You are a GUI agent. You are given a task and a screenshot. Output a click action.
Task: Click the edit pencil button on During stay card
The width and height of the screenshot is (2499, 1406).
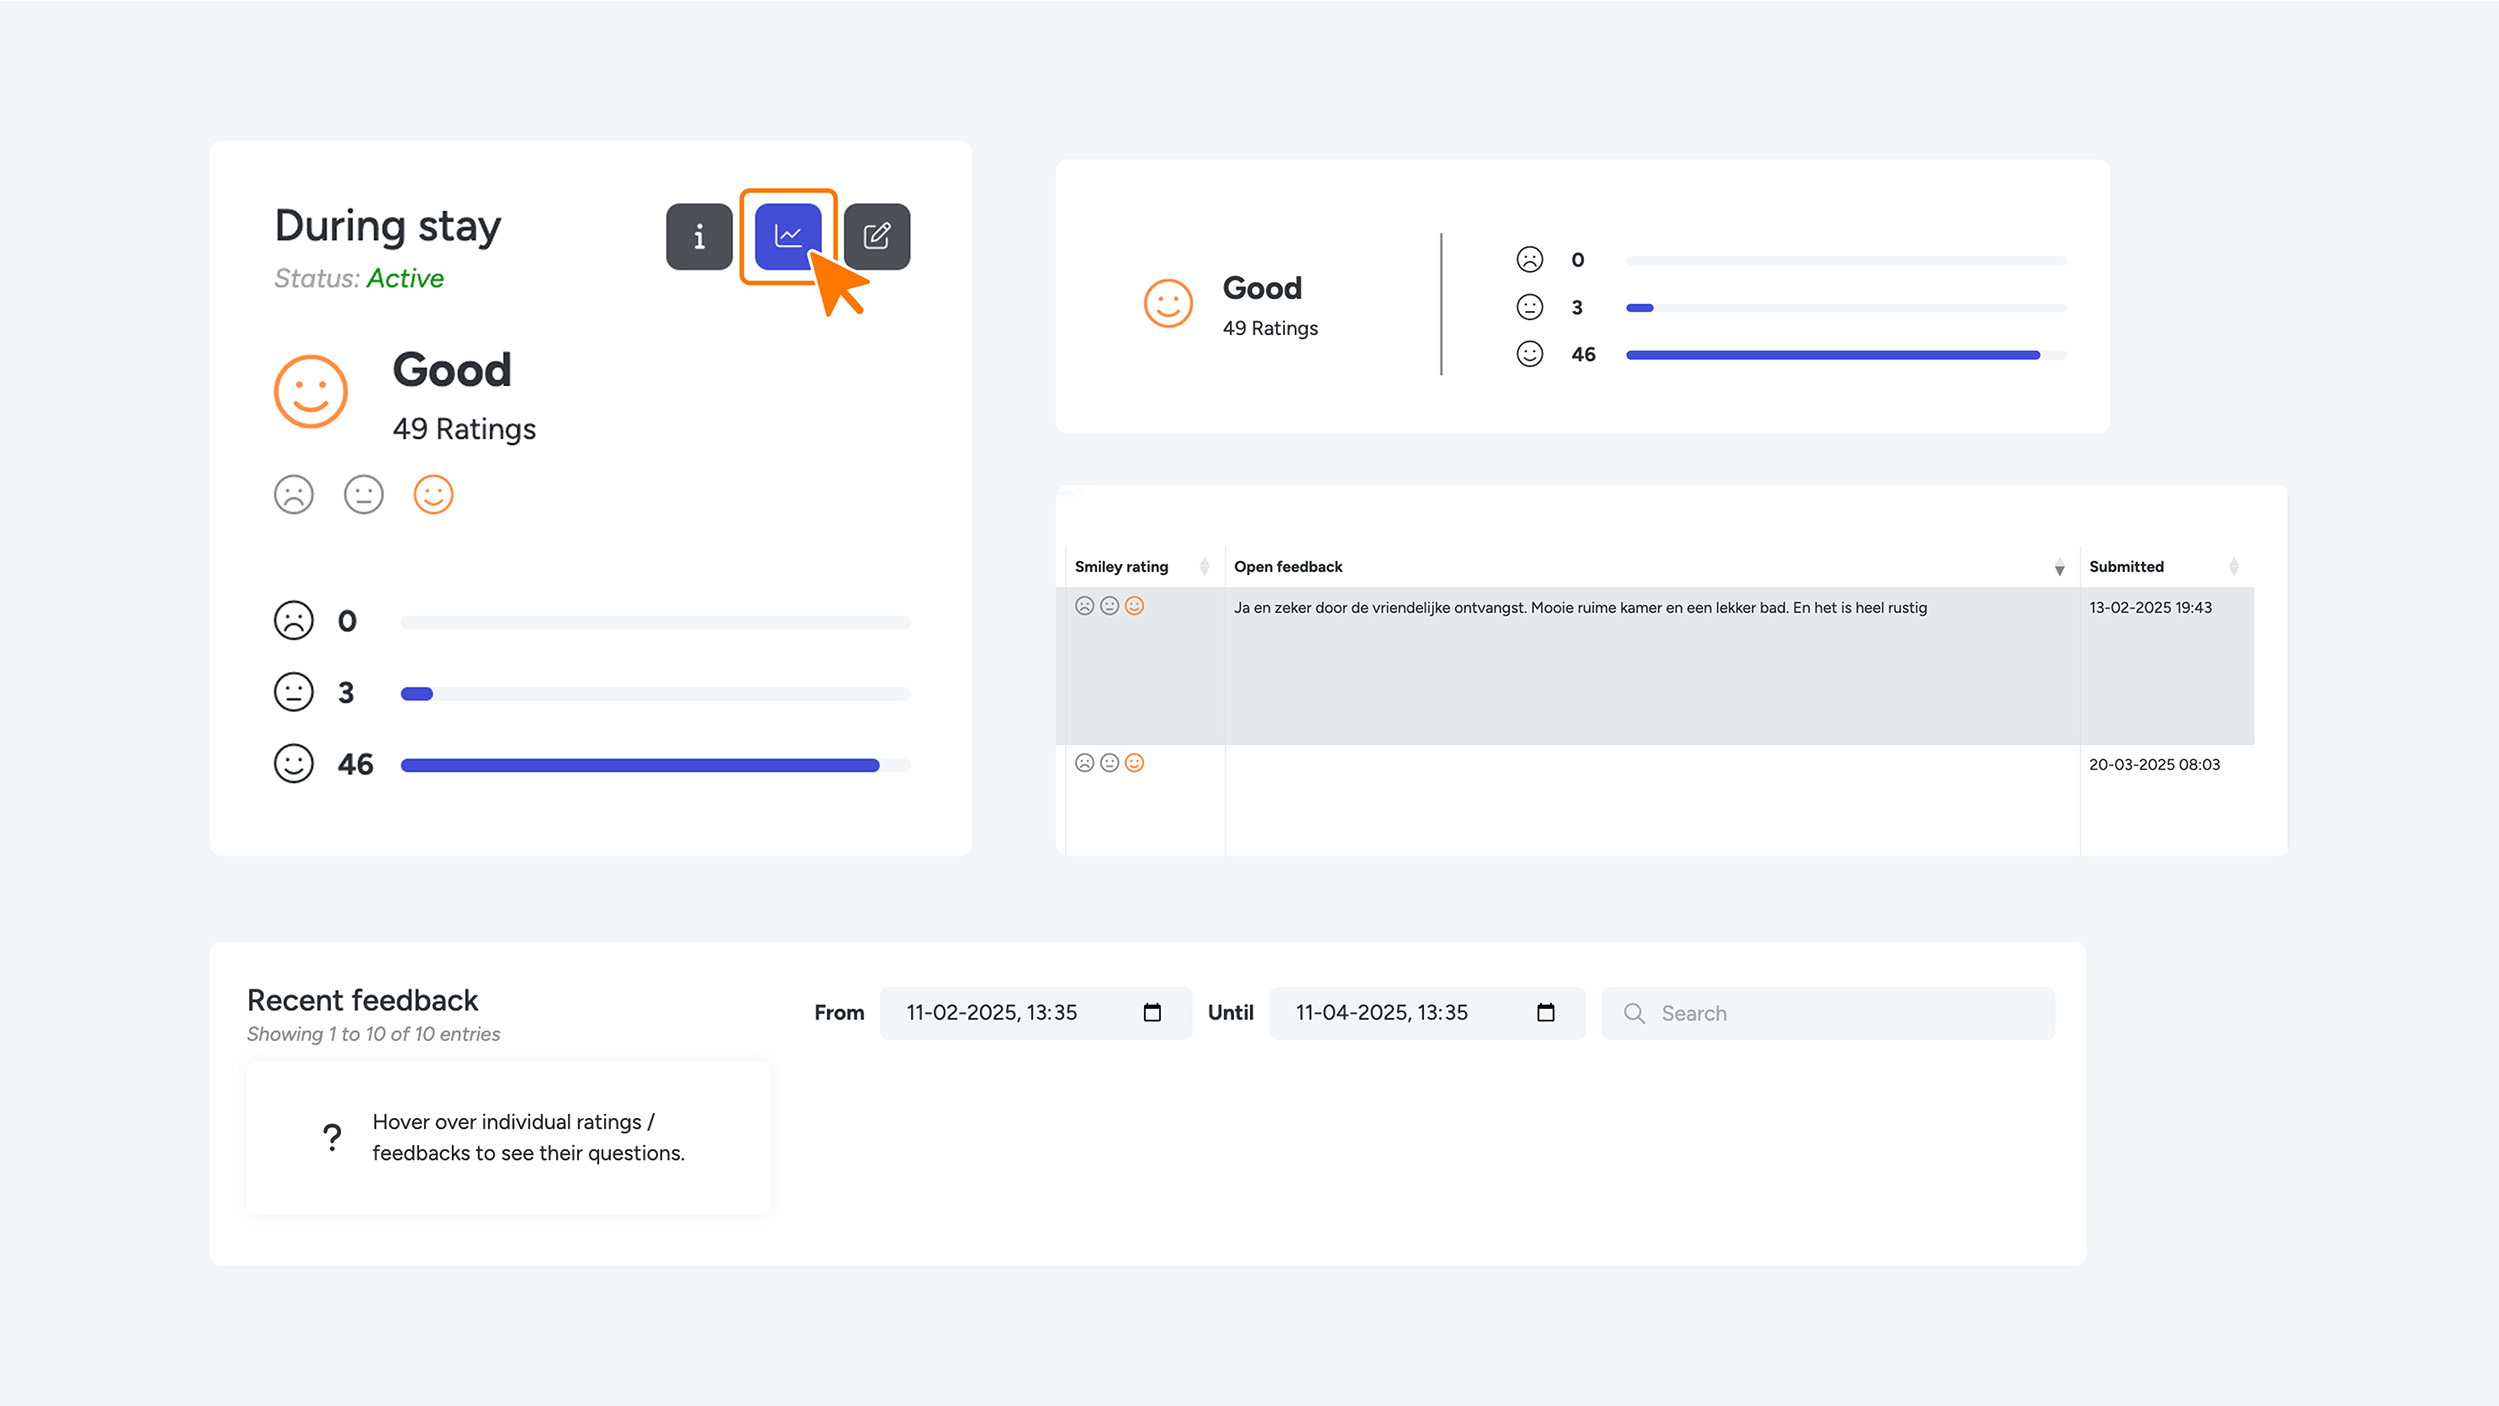[x=877, y=236]
